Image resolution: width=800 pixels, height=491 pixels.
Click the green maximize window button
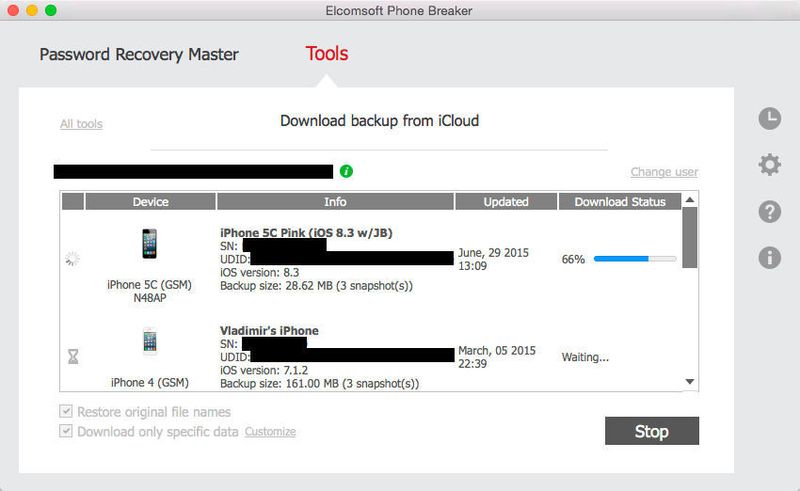pos(51,10)
